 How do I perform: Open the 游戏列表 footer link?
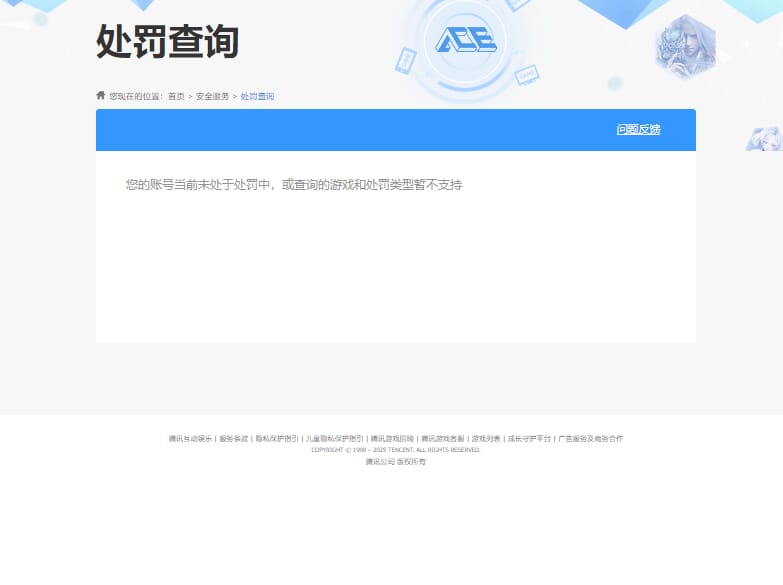(486, 439)
